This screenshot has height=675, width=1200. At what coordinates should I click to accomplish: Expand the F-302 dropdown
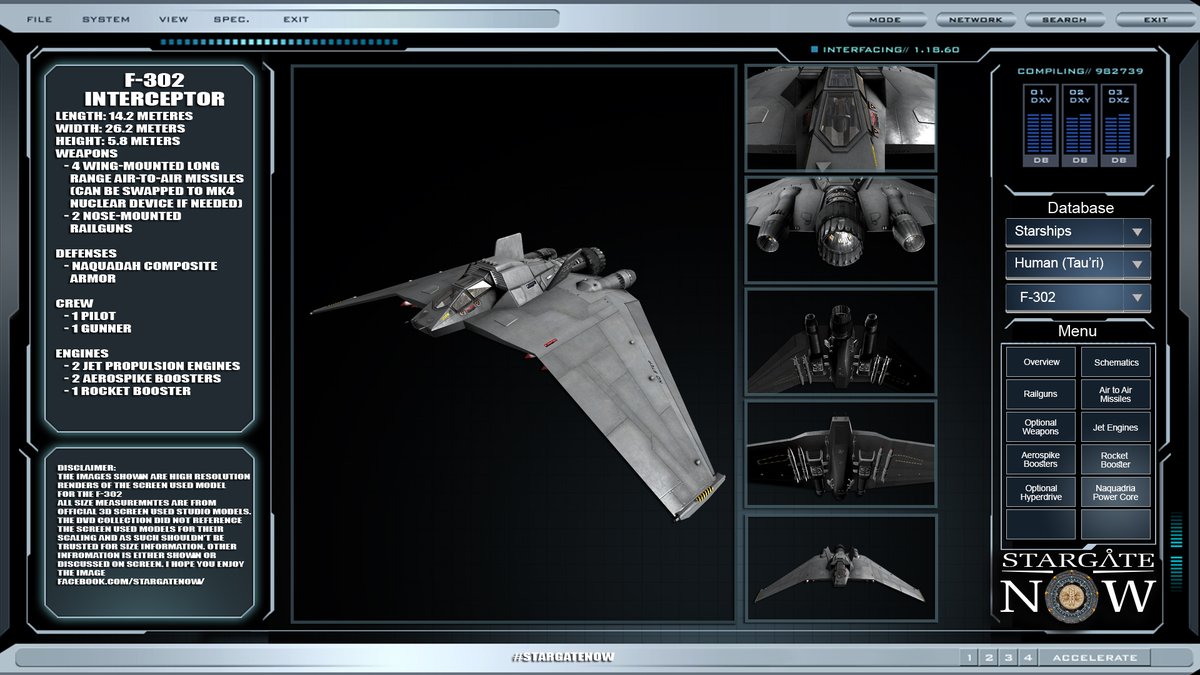pyautogui.click(x=1078, y=297)
